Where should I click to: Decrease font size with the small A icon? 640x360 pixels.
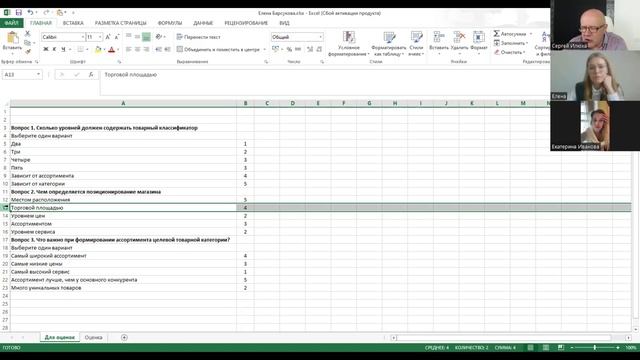(x=117, y=37)
